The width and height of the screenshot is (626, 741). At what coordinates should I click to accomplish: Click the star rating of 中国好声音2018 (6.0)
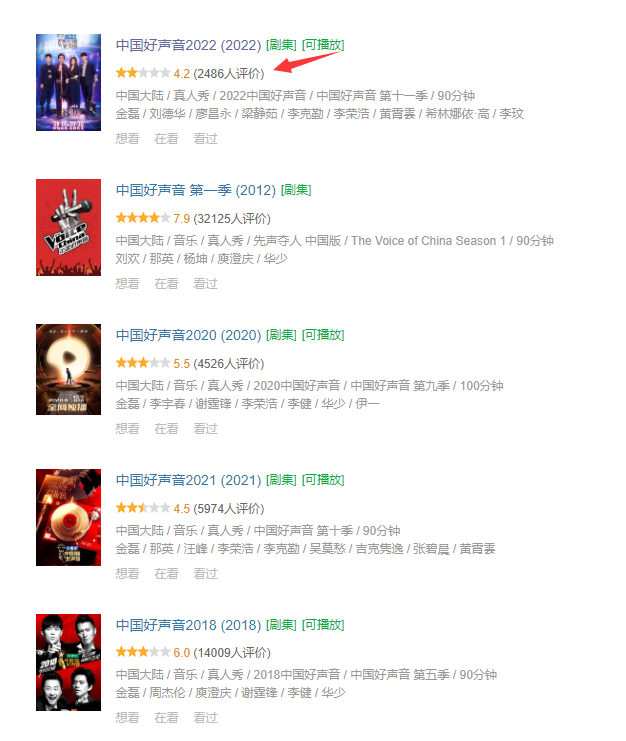(x=143, y=652)
